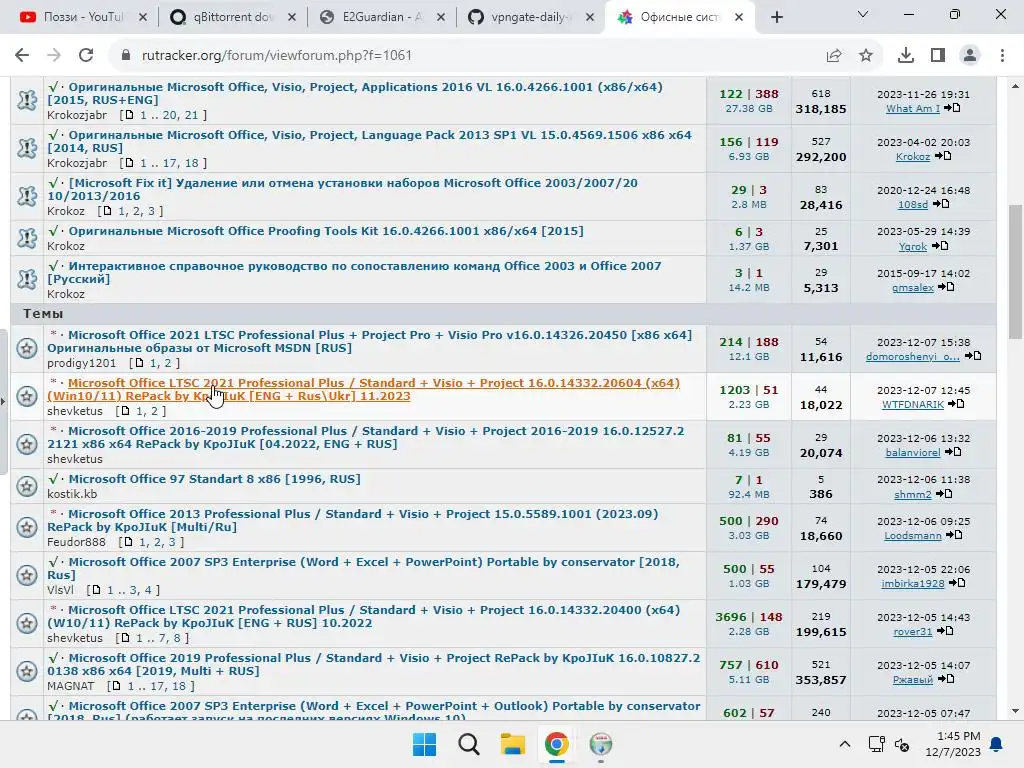
Task: Open last poster WTFDNARIK profile
Action: pos(912,405)
